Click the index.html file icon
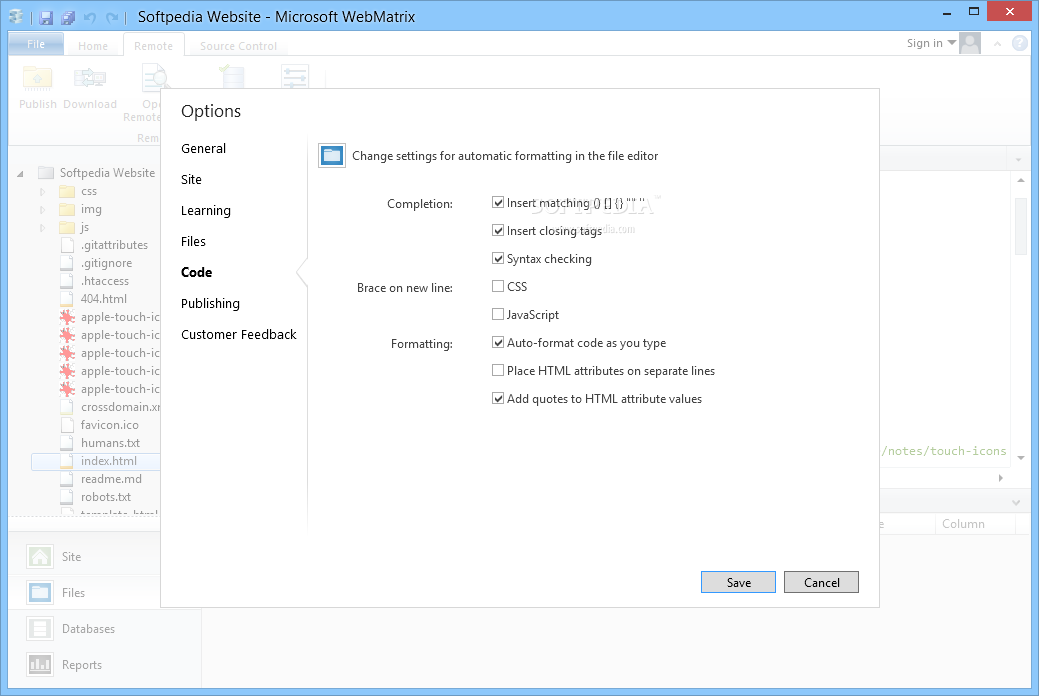The width and height of the screenshot is (1039, 696). tap(67, 461)
